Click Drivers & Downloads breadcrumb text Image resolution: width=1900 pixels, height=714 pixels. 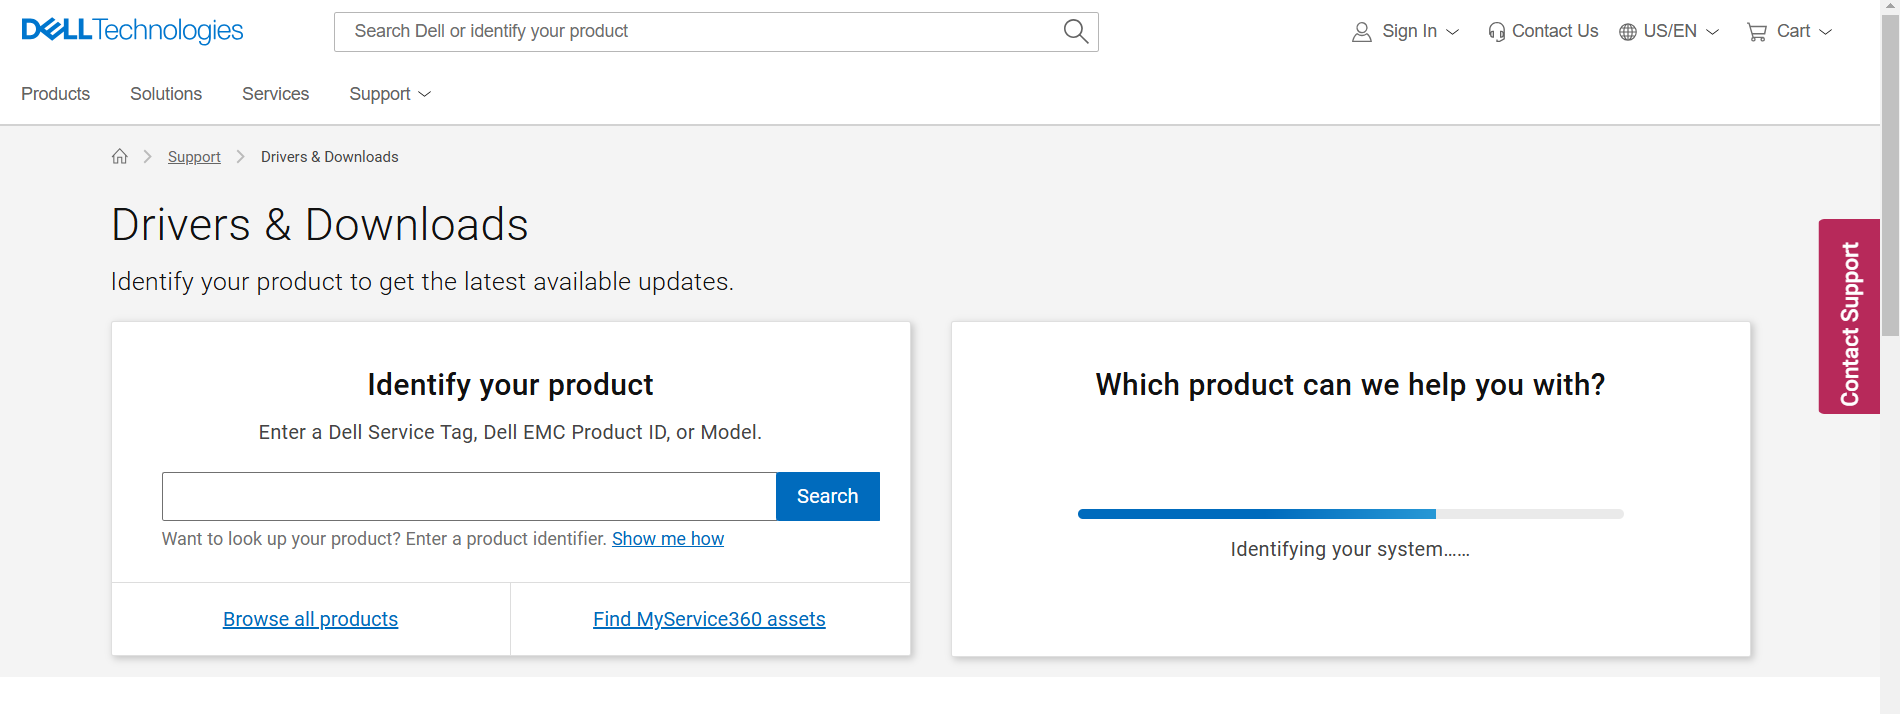coord(330,157)
